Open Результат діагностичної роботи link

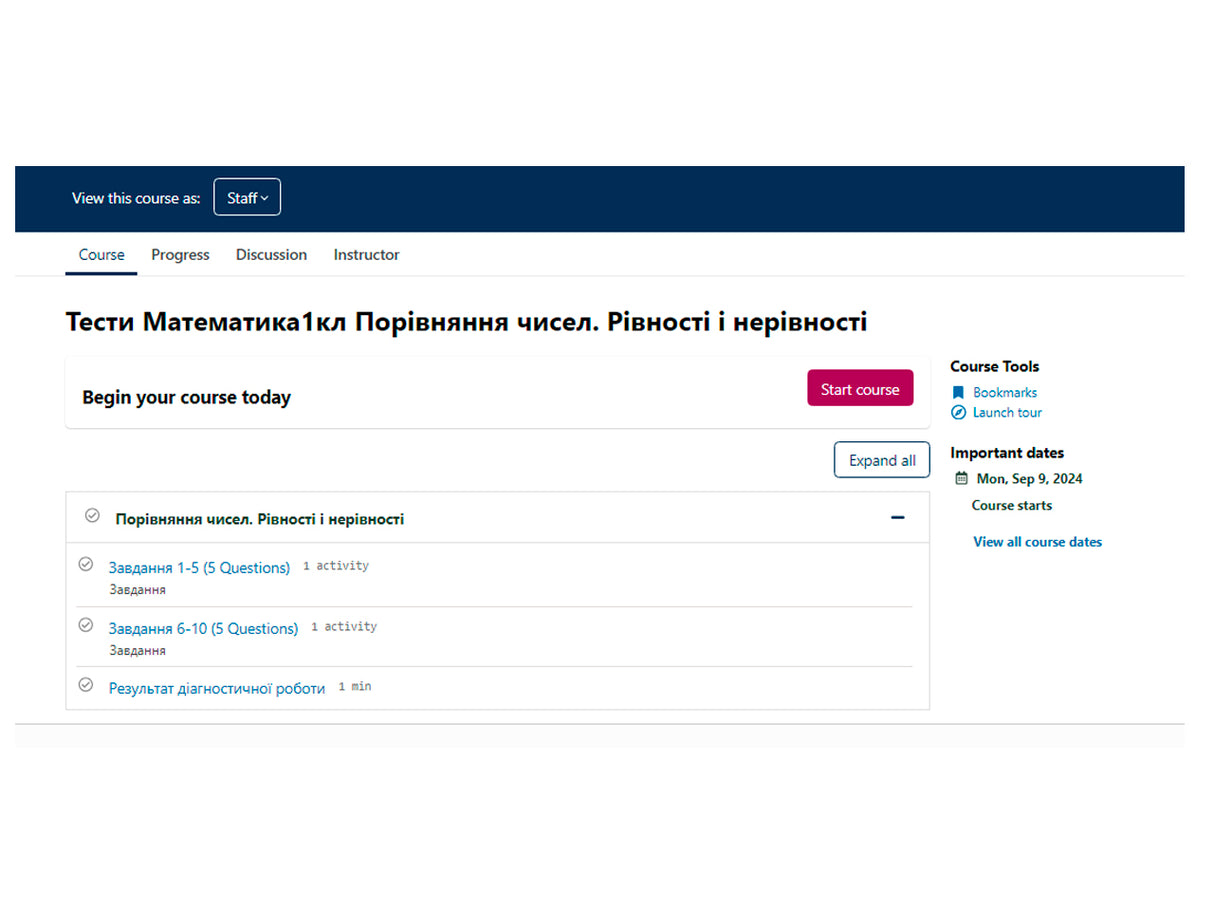pyautogui.click(x=217, y=689)
